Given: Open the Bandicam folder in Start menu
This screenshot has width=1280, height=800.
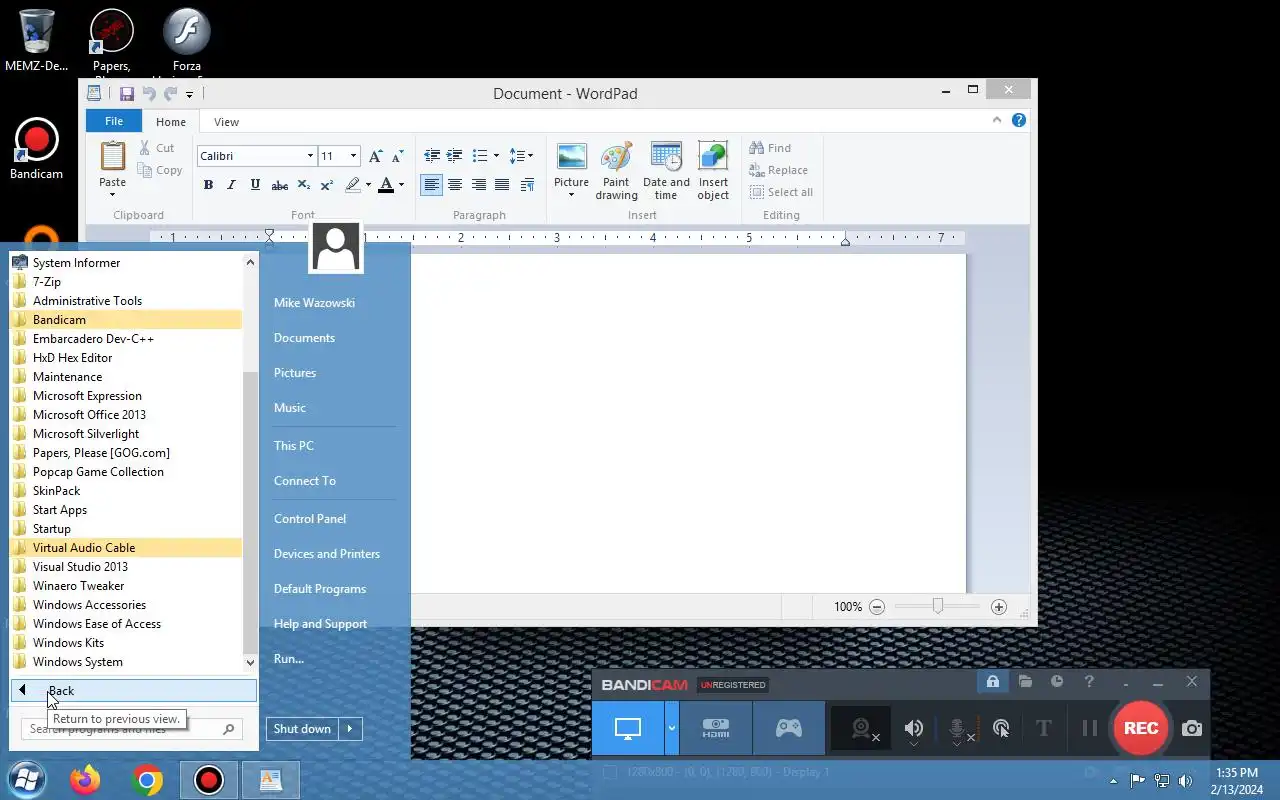Looking at the screenshot, I should point(126,320).
